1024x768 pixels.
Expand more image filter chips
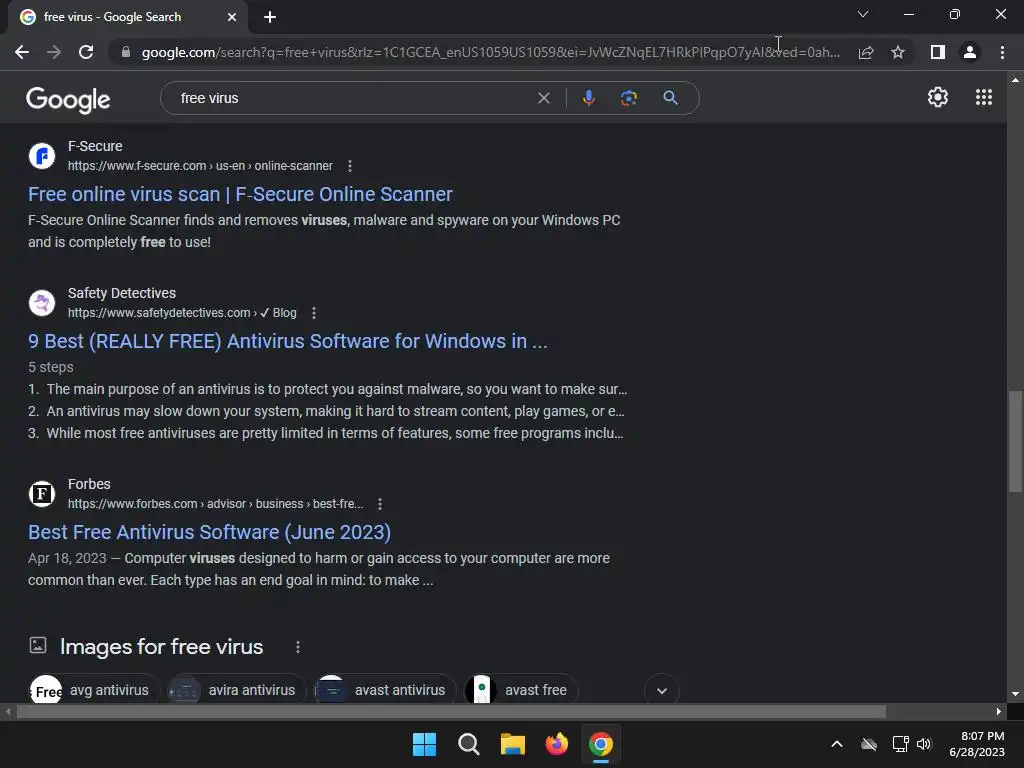(x=662, y=690)
